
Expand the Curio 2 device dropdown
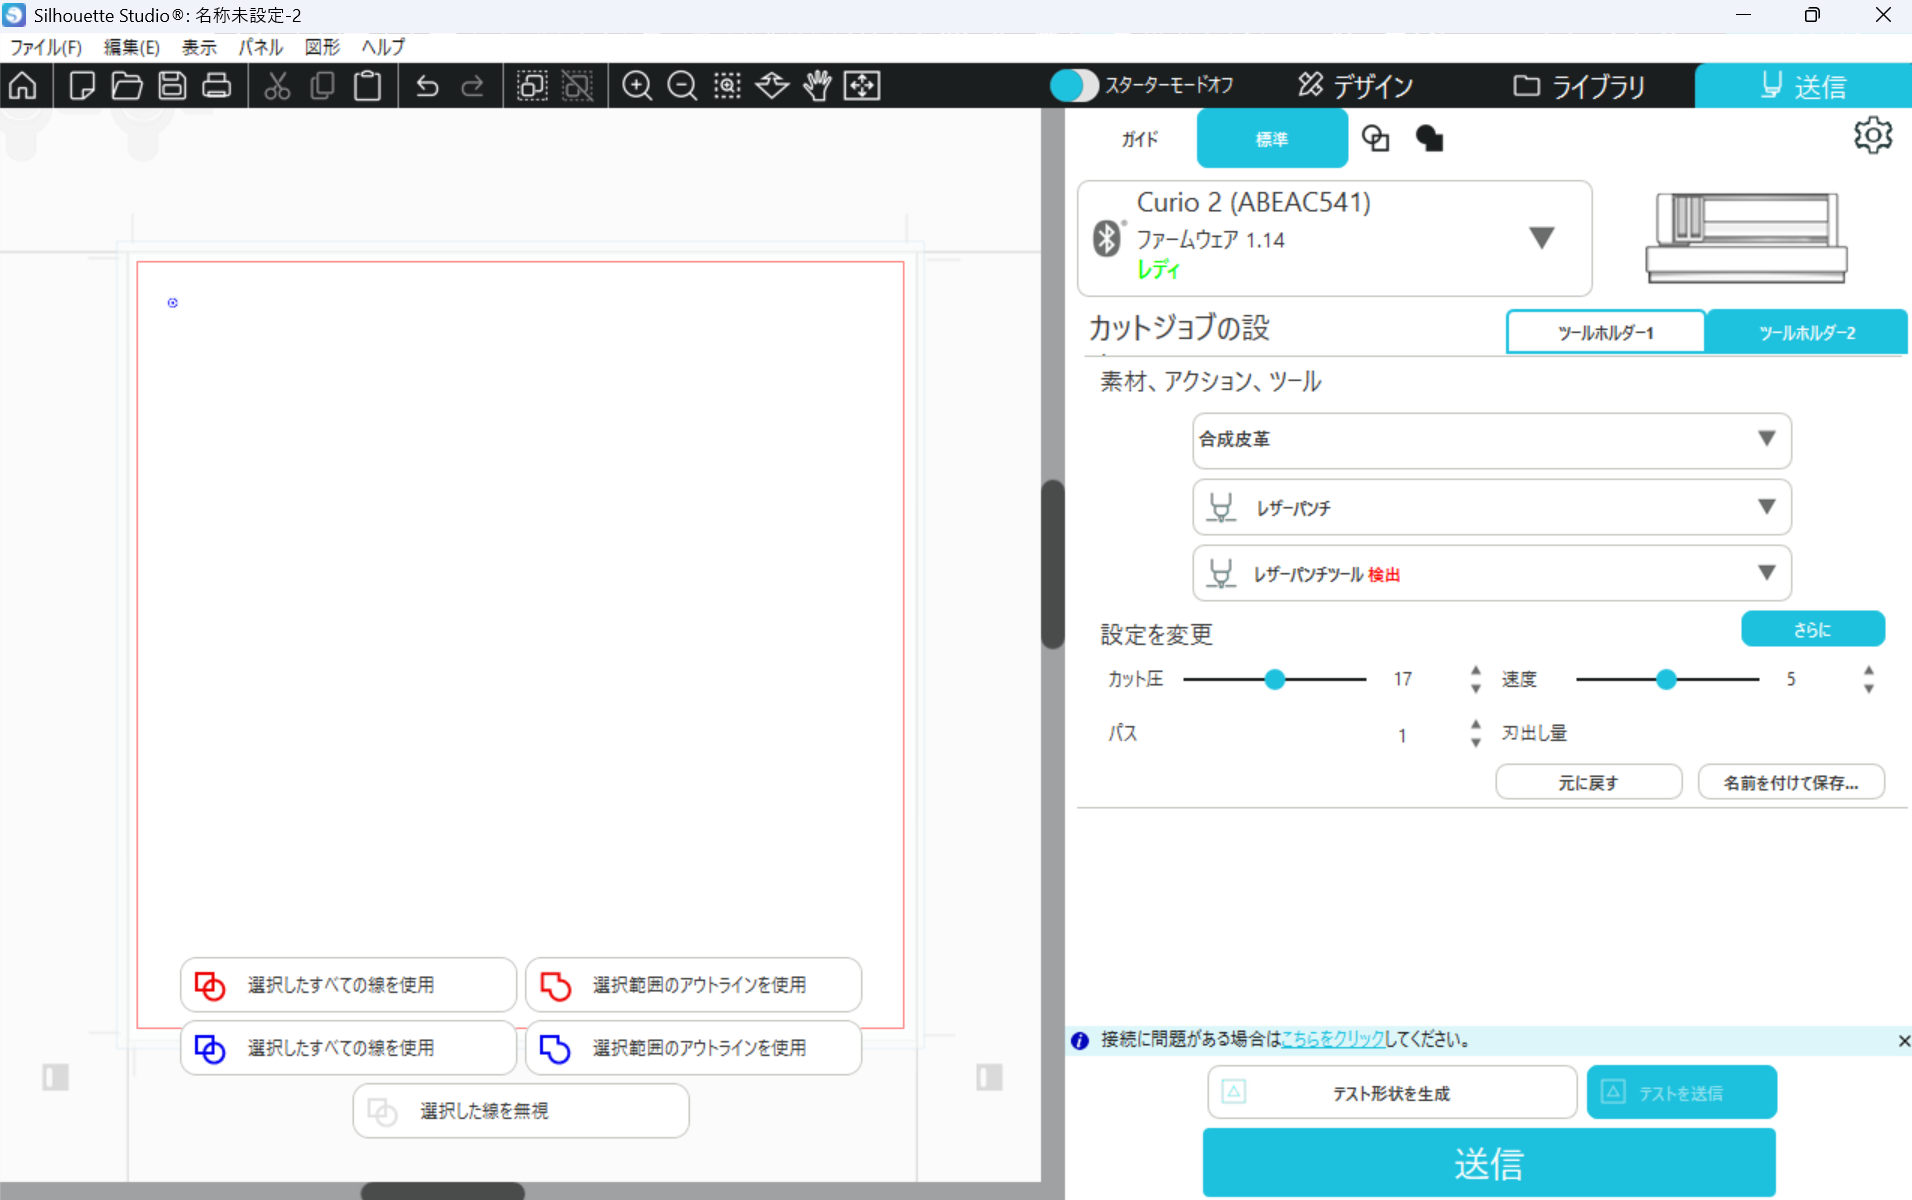[1541, 238]
